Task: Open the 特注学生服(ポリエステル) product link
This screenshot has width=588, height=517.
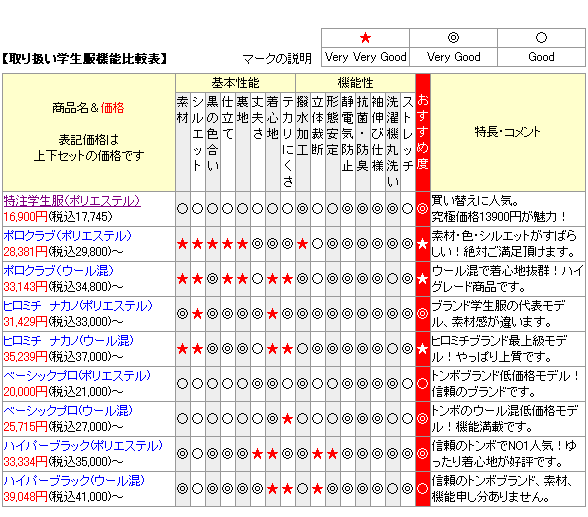Action: click(72, 201)
